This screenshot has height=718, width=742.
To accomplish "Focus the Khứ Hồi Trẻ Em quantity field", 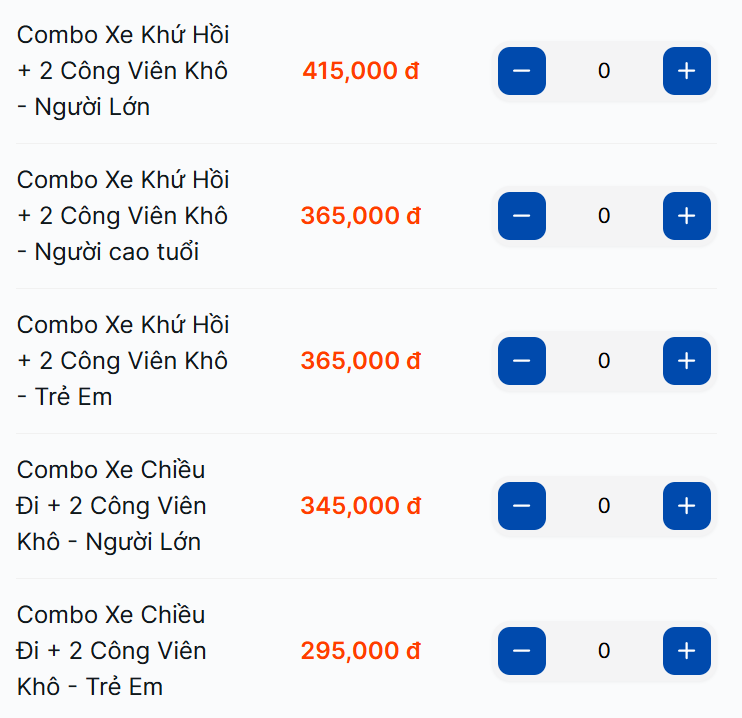I will 604,361.
